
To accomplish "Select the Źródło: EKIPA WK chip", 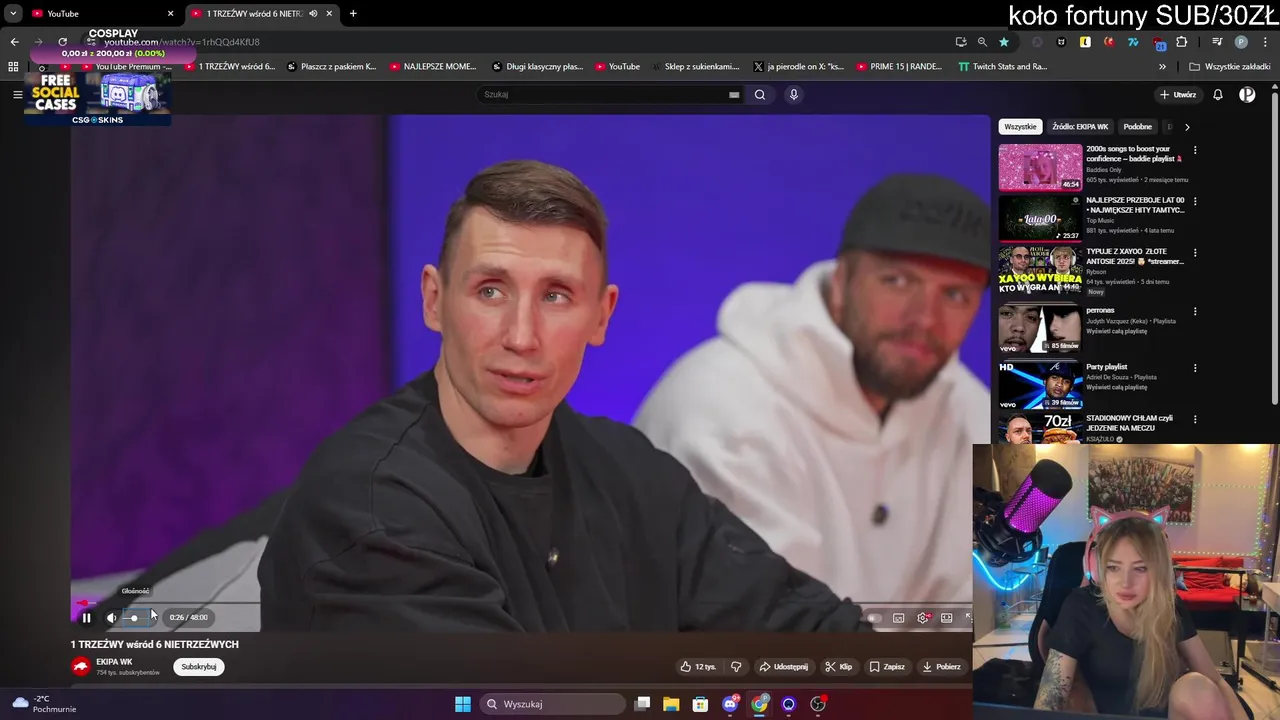I will 1080,127.
